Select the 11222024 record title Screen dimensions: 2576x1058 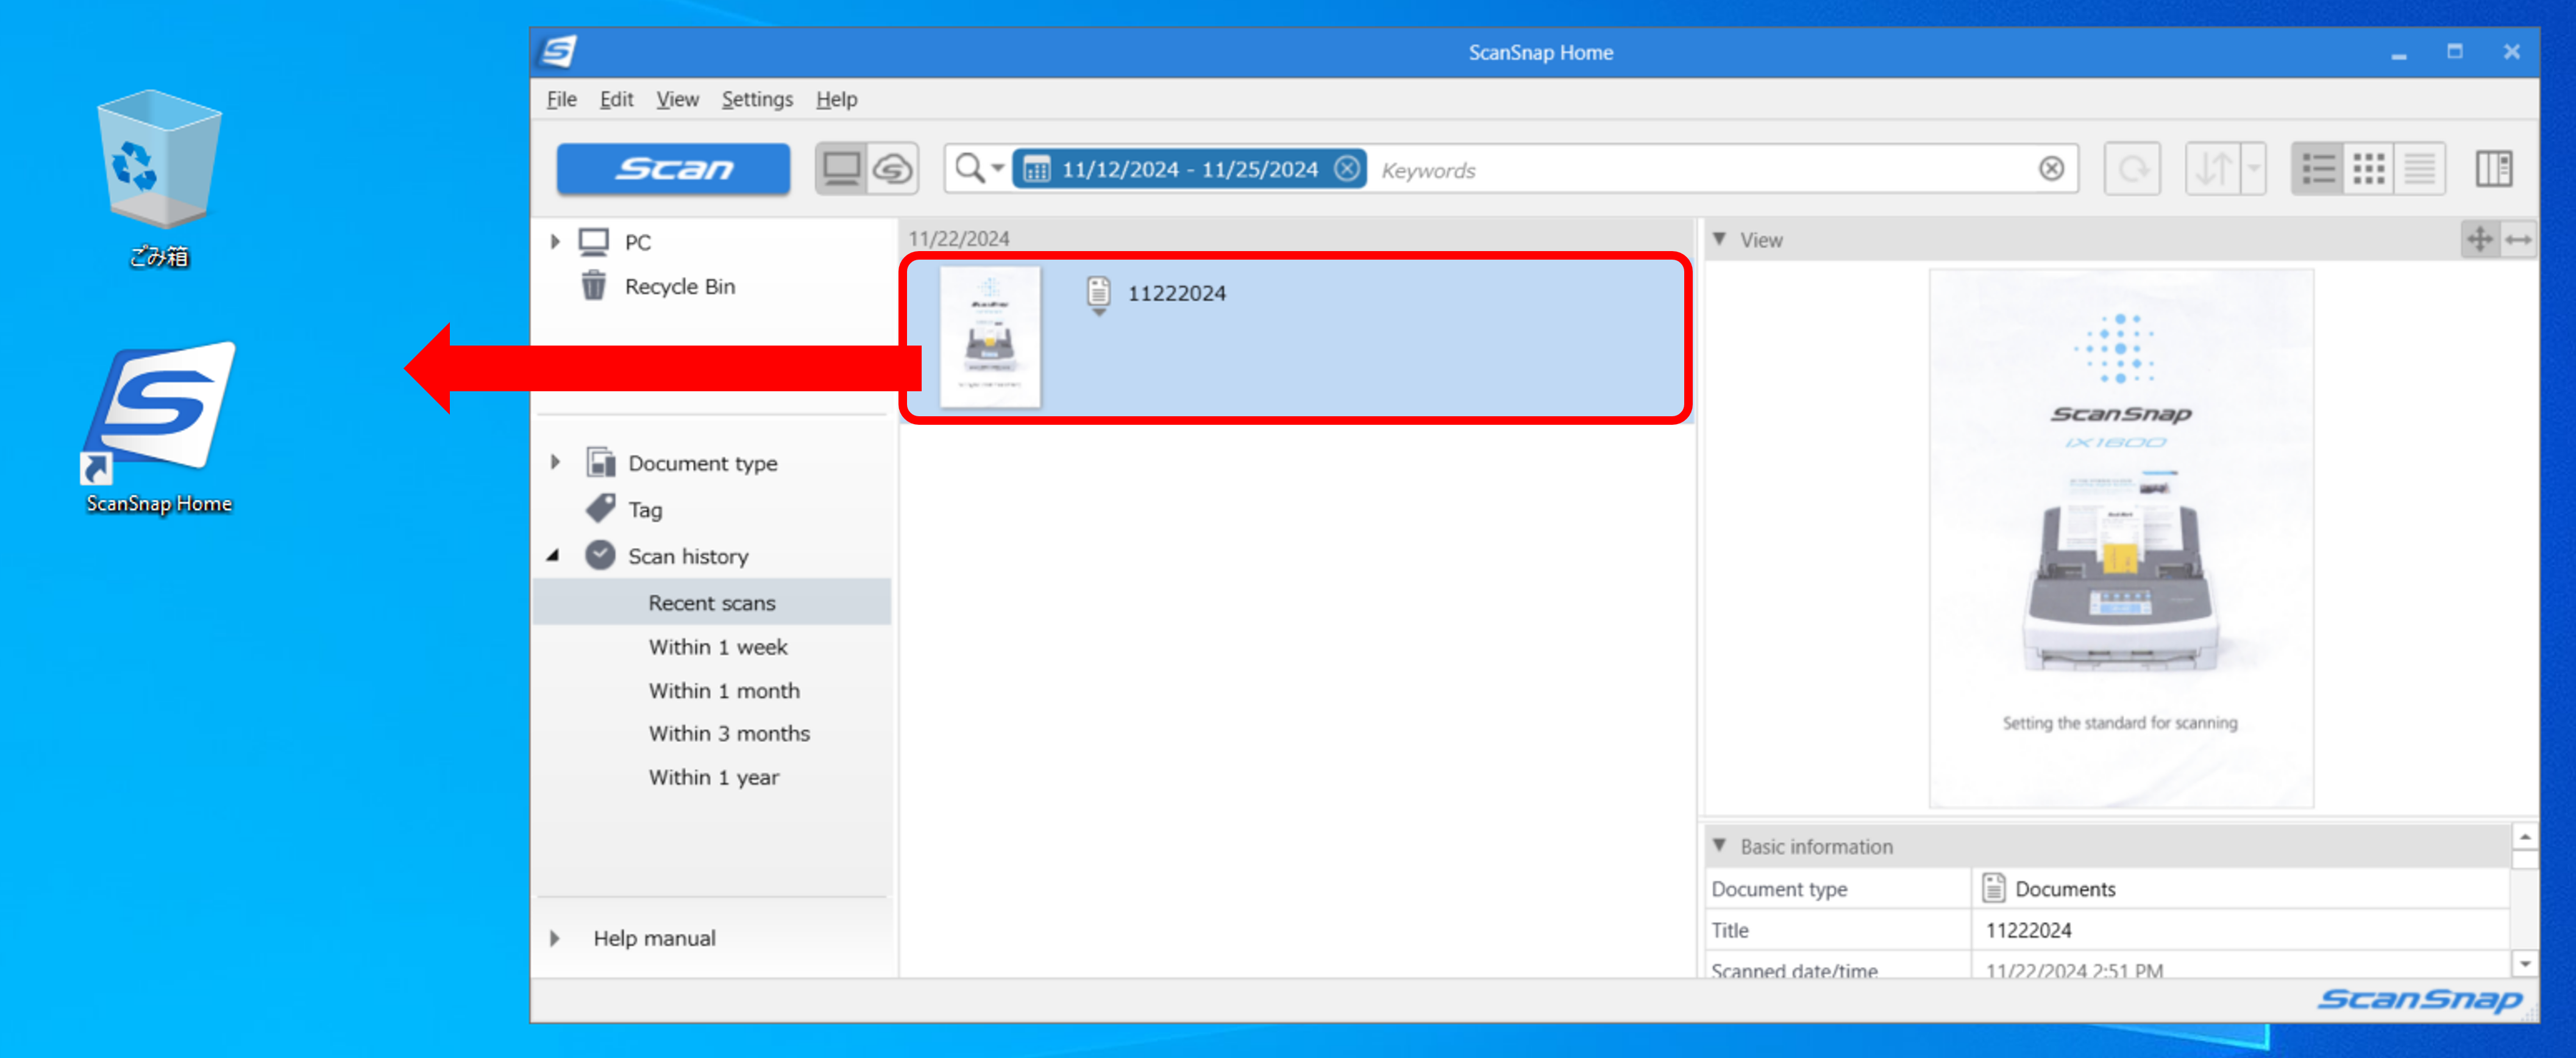(1176, 294)
